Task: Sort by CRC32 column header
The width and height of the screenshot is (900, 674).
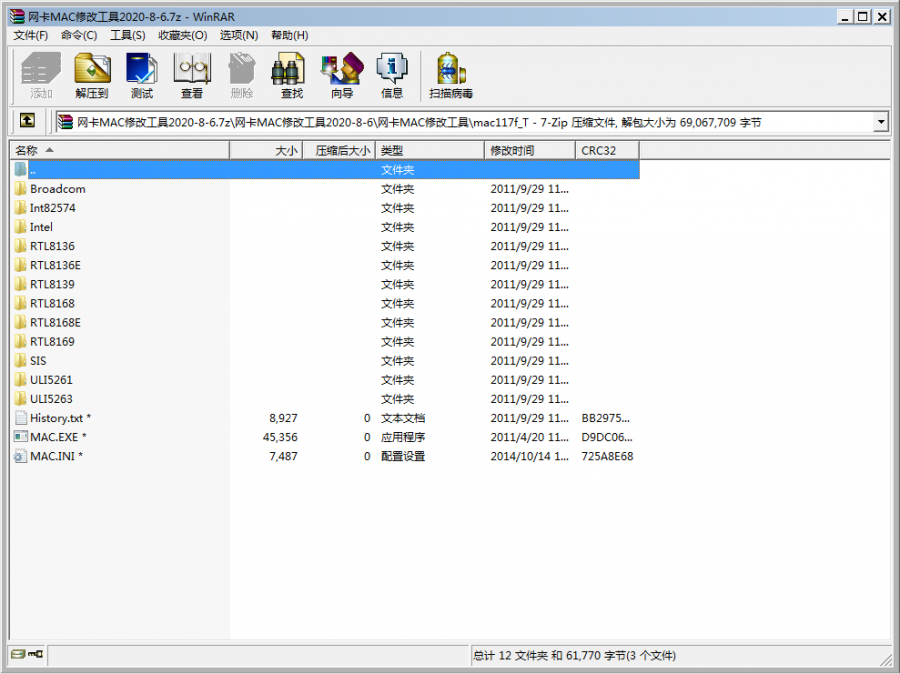Action: 607,150
